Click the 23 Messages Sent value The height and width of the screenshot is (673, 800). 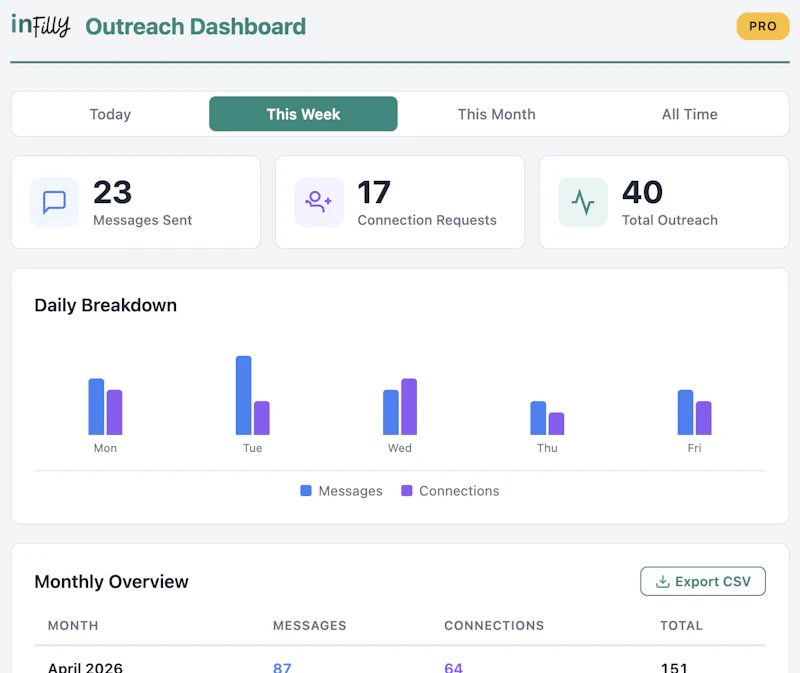pyautogui.click(x=113, y=192)
